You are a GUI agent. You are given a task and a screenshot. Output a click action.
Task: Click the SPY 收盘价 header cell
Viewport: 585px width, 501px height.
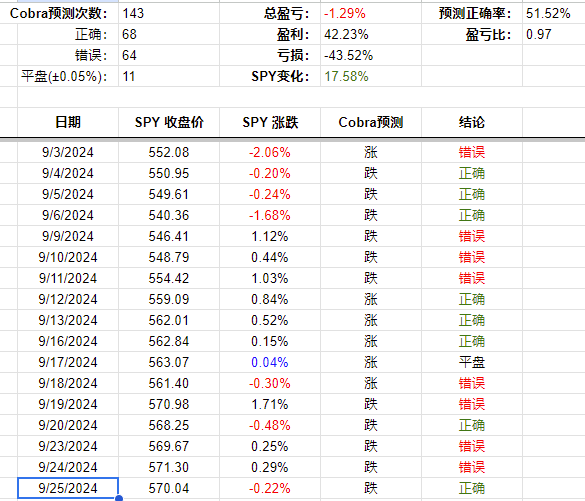pos(169,122)
